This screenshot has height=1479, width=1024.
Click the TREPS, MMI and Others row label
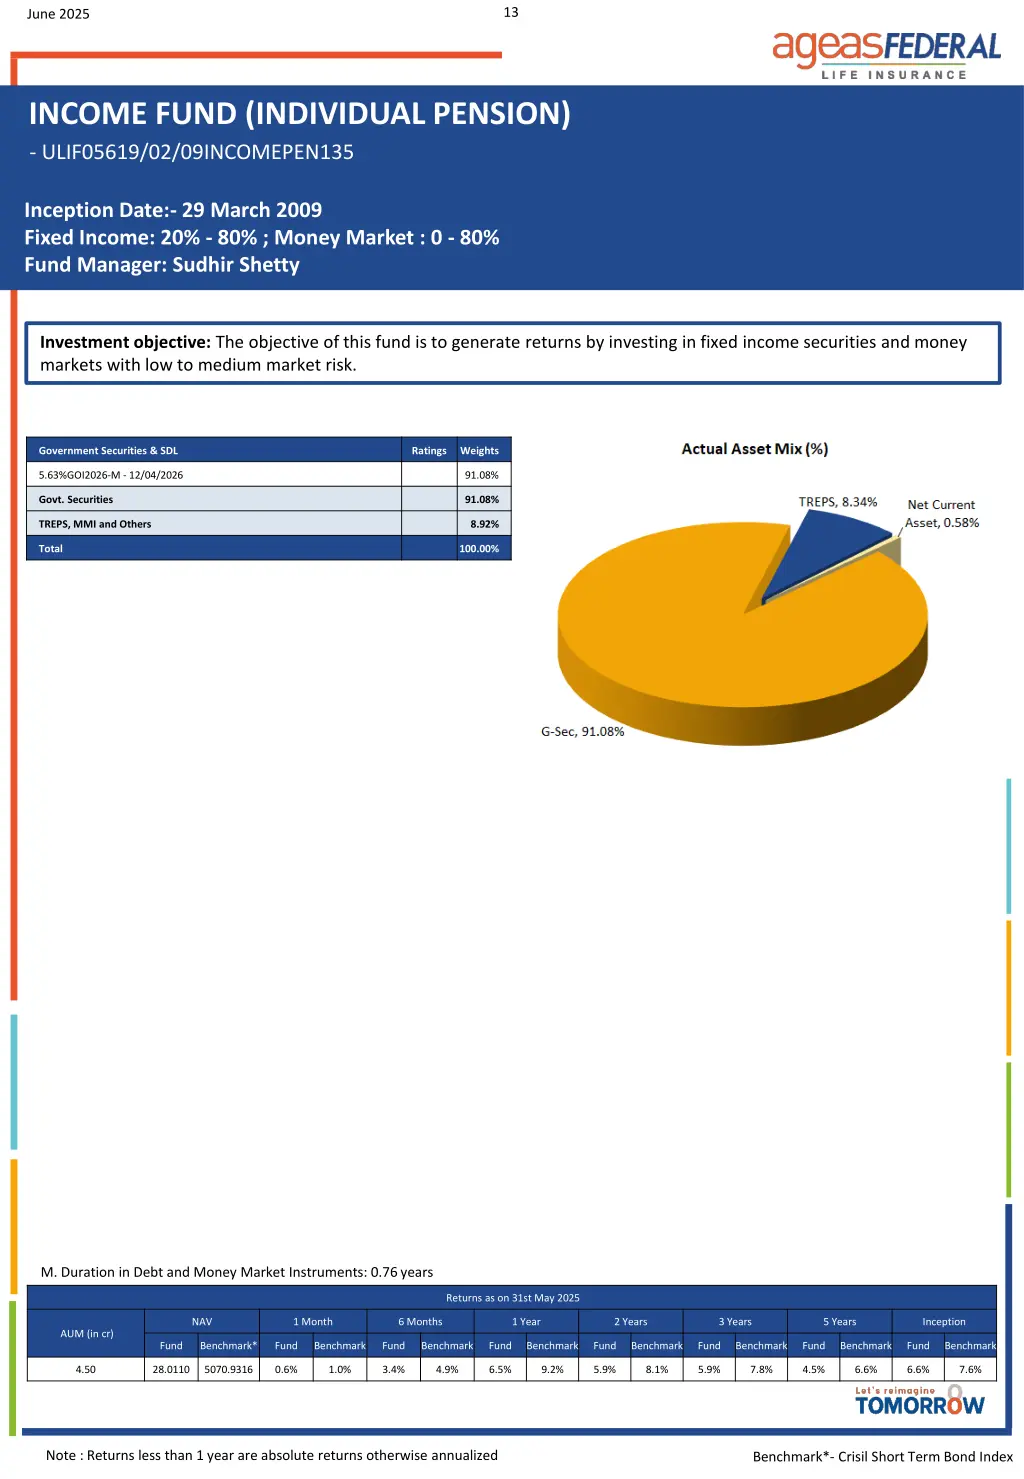click(95, 524)
